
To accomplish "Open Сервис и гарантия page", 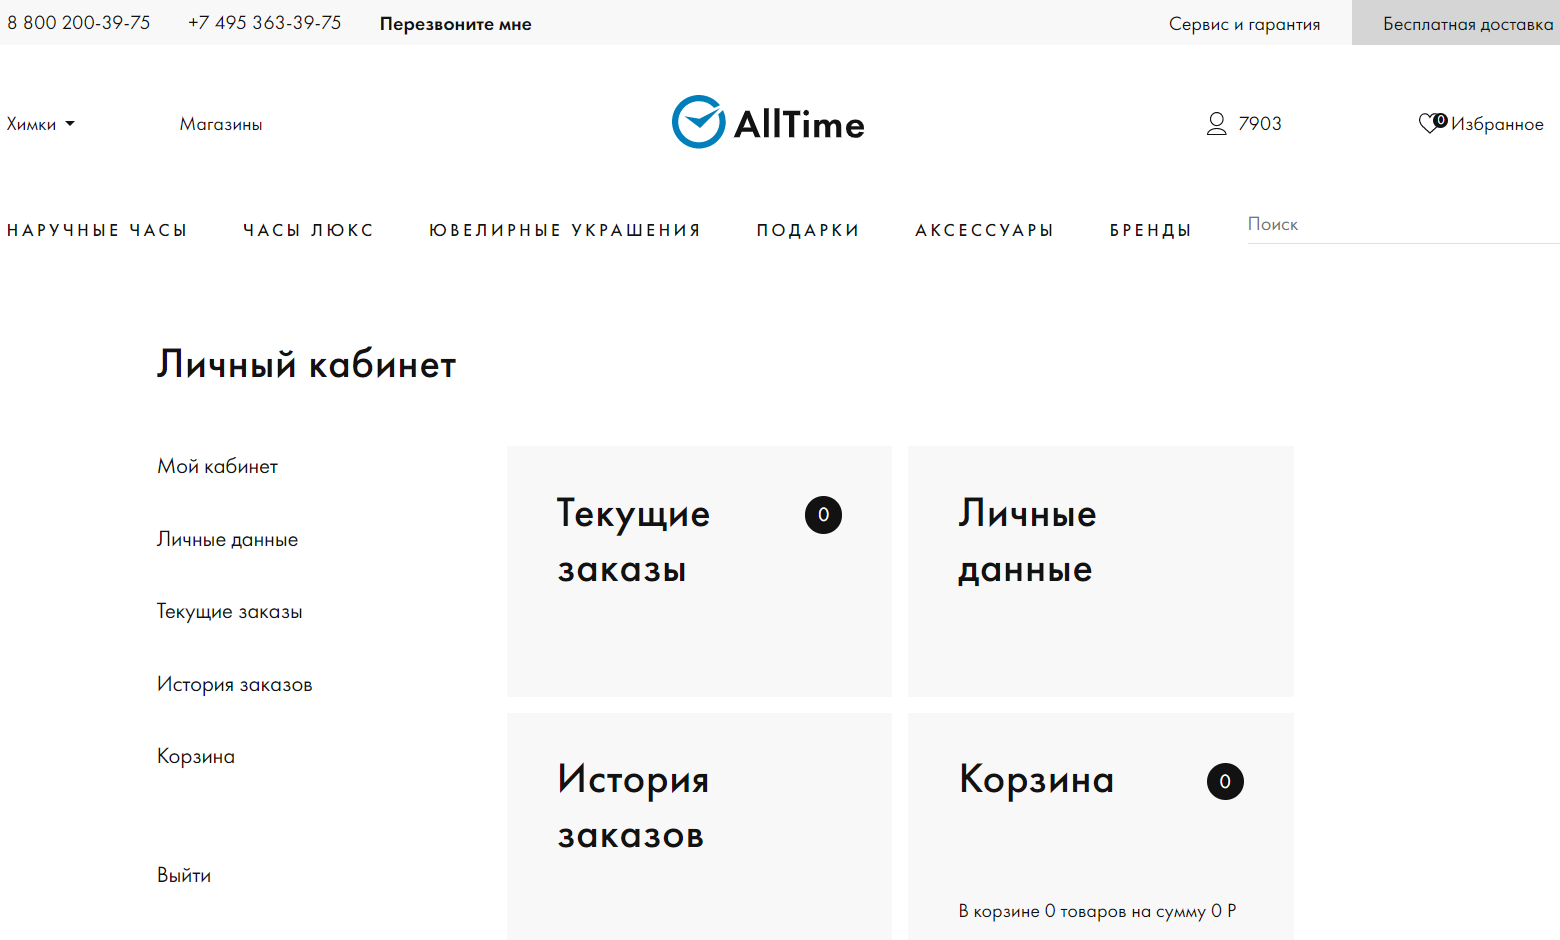I will click(x=1245, y=24).
